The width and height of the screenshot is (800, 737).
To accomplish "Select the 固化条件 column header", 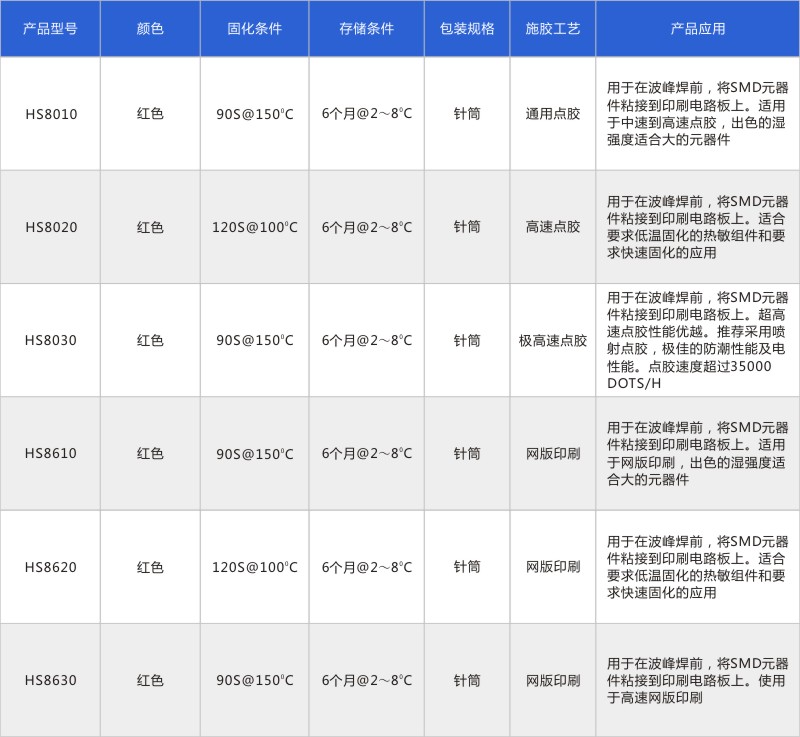I will (254, 29).
